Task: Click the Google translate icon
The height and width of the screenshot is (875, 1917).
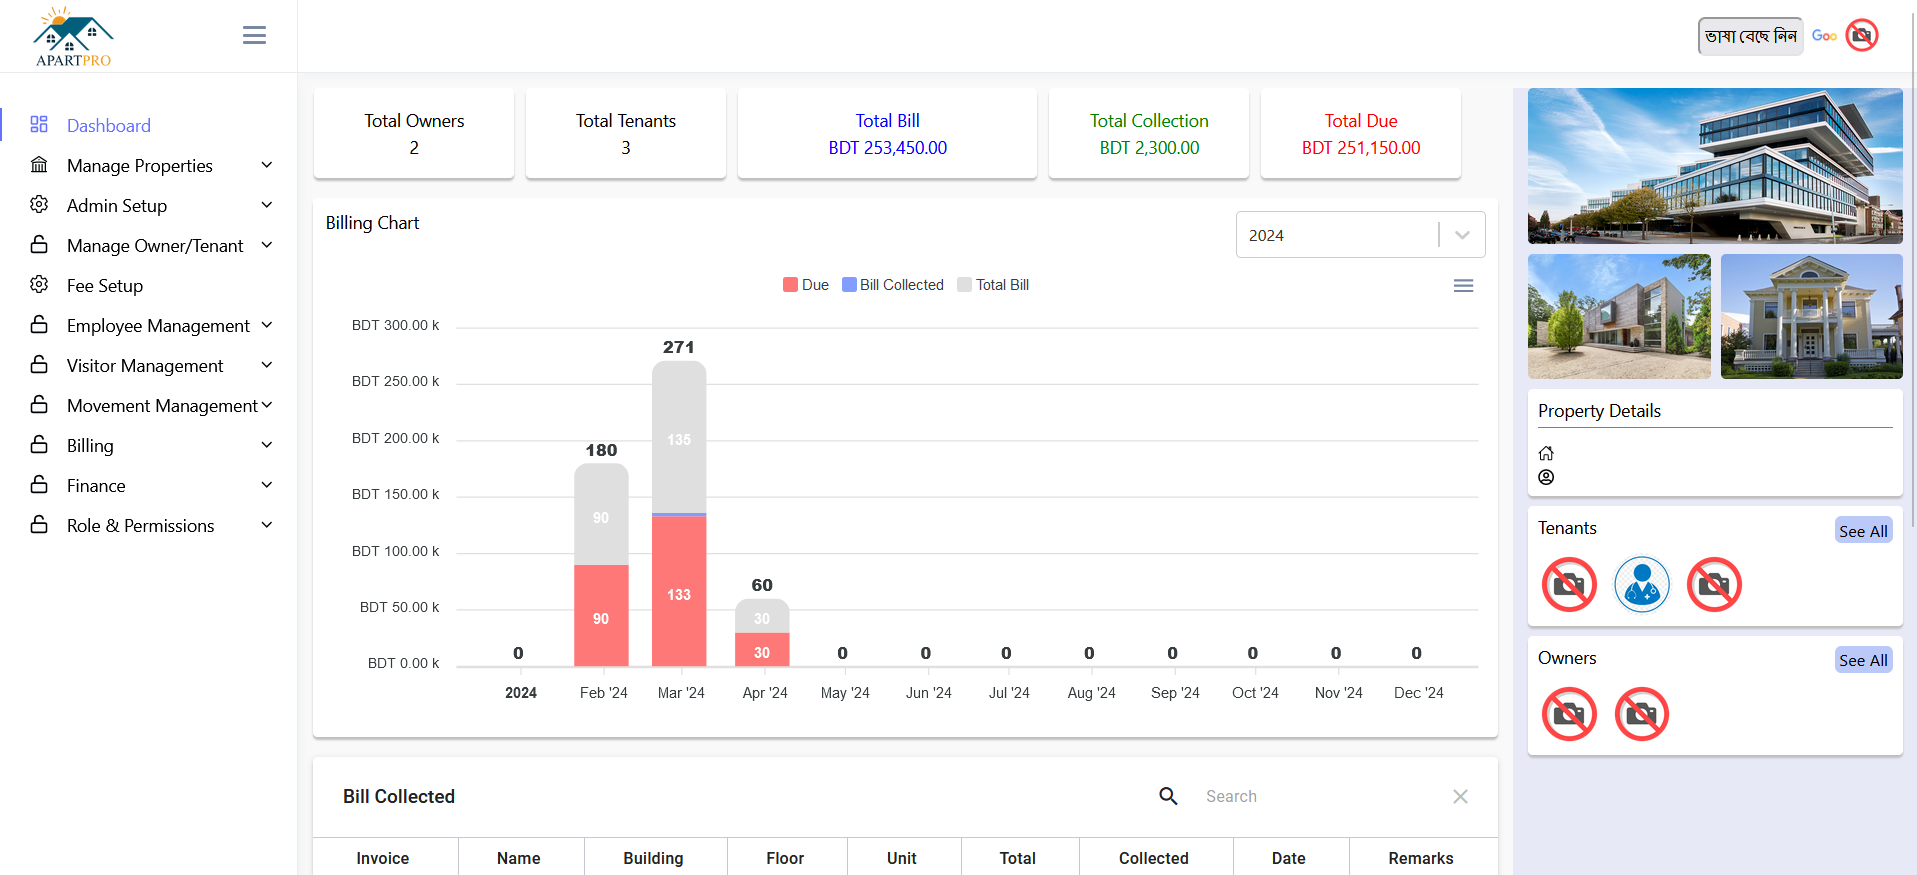Action: coord(1824,36)
